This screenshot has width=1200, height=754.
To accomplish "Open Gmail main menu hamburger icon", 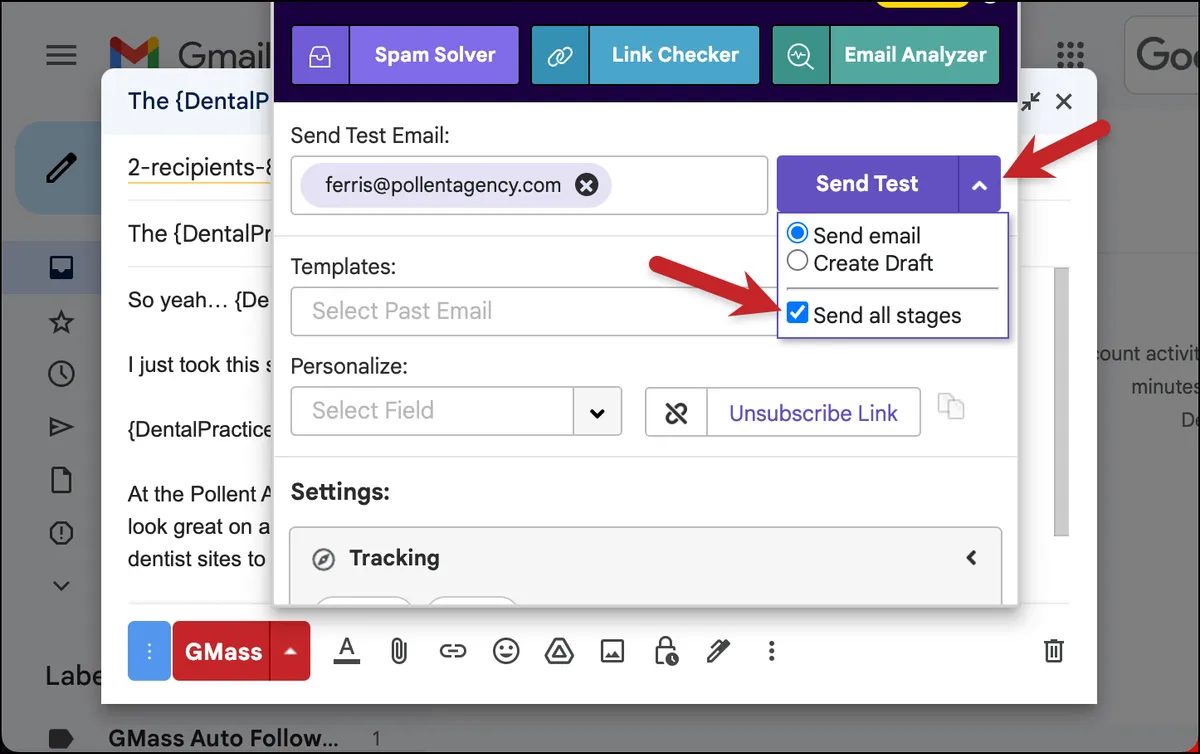I will coord(61,54).
